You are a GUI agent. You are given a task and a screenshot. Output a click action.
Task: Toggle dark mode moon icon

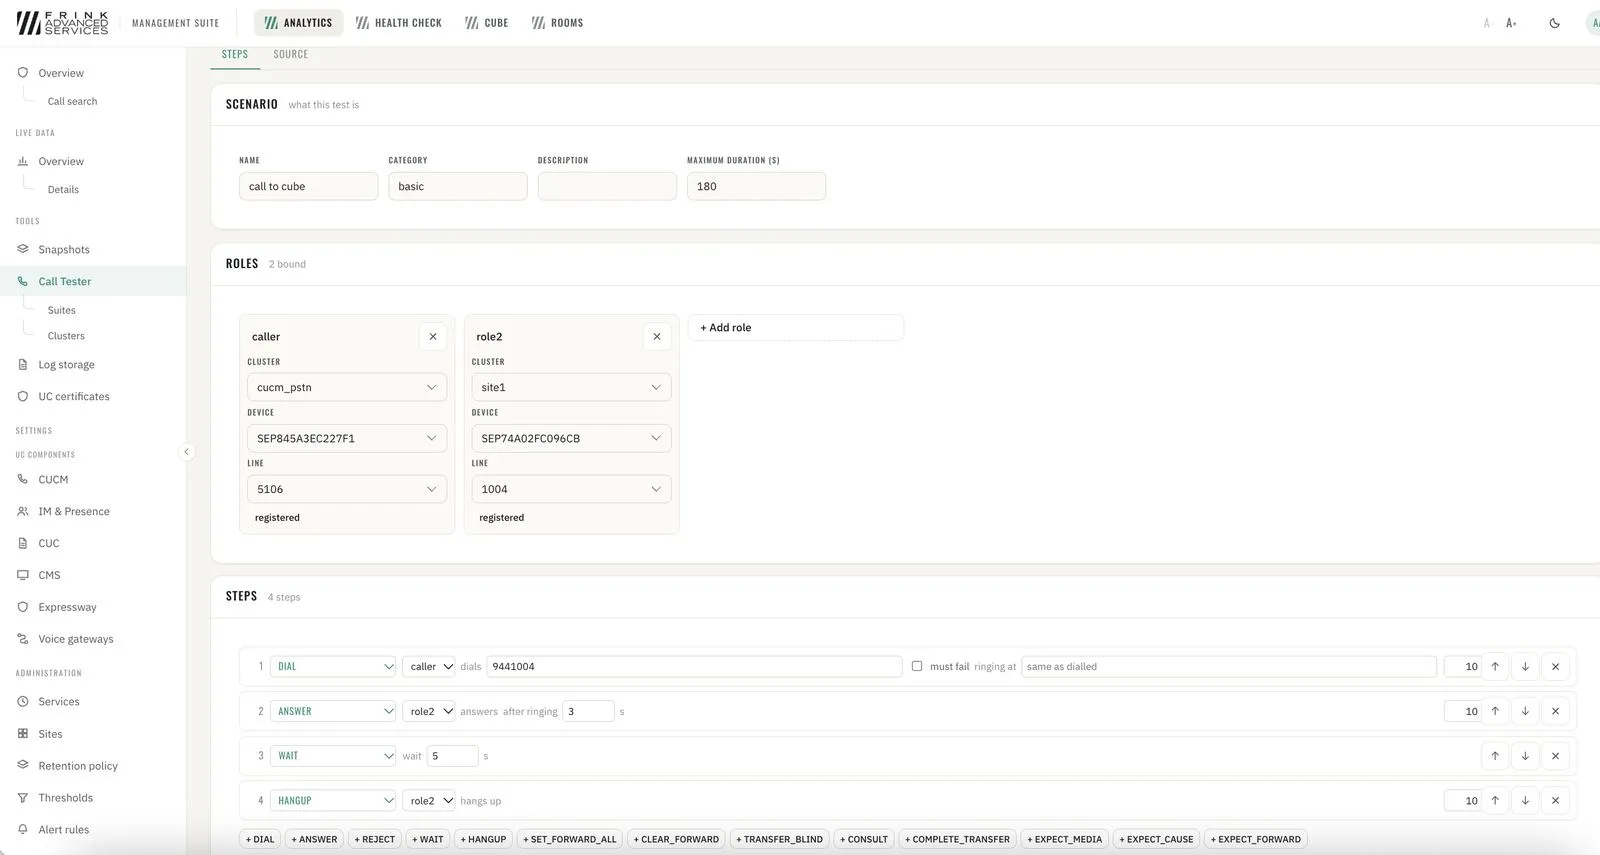point(1554,23)
